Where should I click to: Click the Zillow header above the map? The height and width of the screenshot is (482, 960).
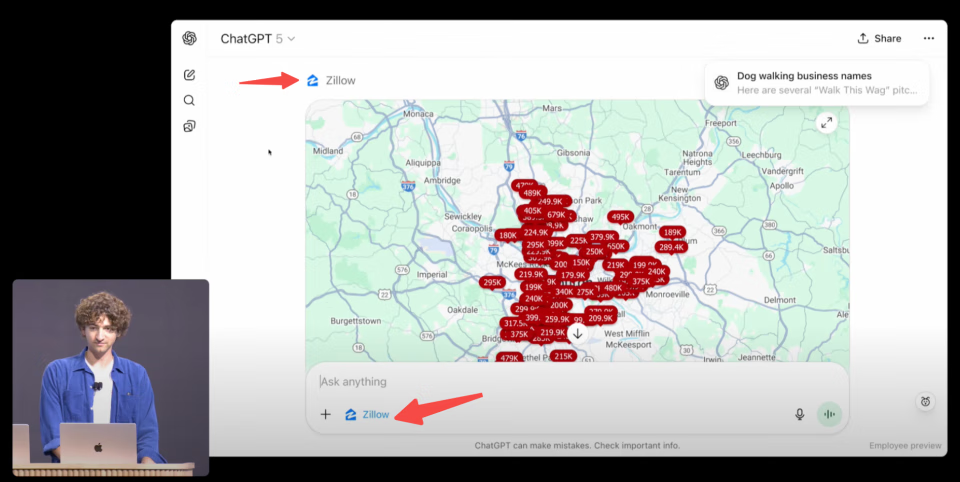point(331,80)
